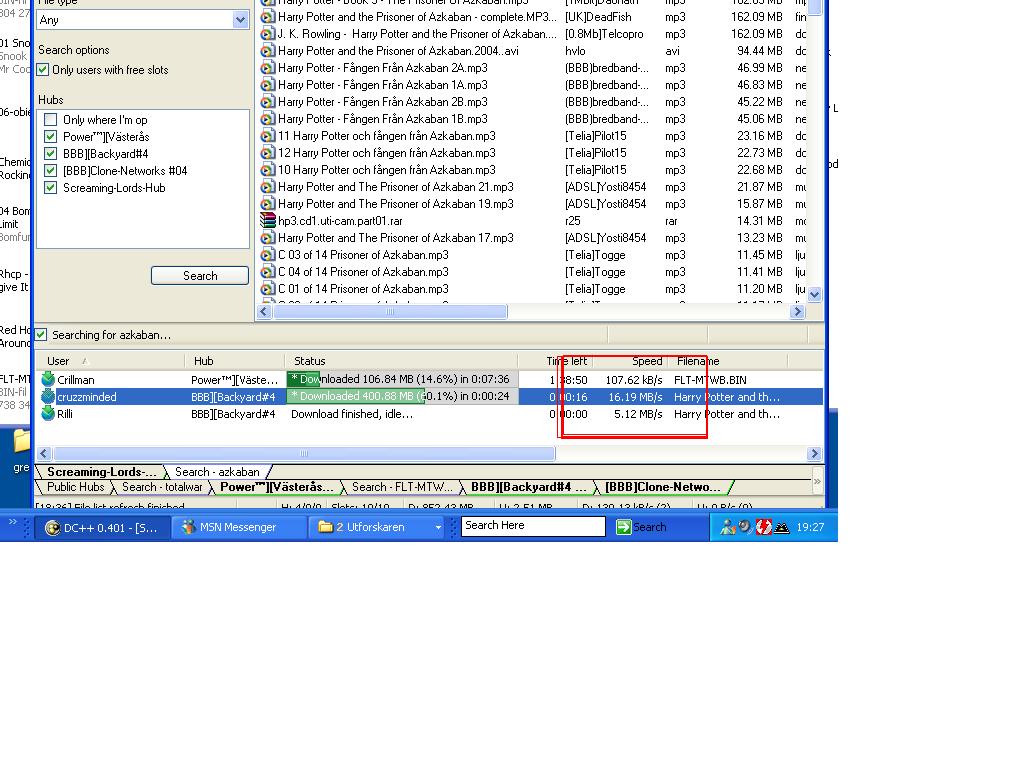1024x768 pixels.
Task: Switch to the Search - totalwar tab
Action: [x=162, y=487]
